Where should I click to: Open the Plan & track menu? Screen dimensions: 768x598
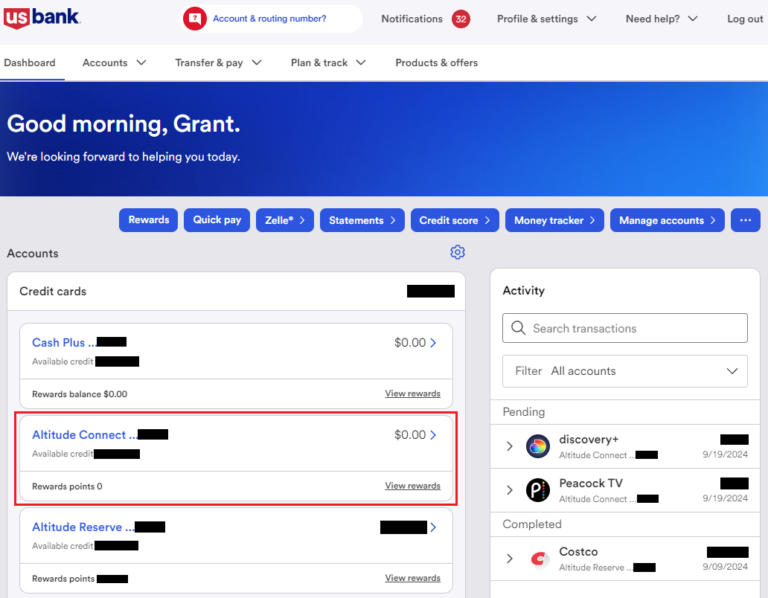pyautogui.click(x=328, y=63)
